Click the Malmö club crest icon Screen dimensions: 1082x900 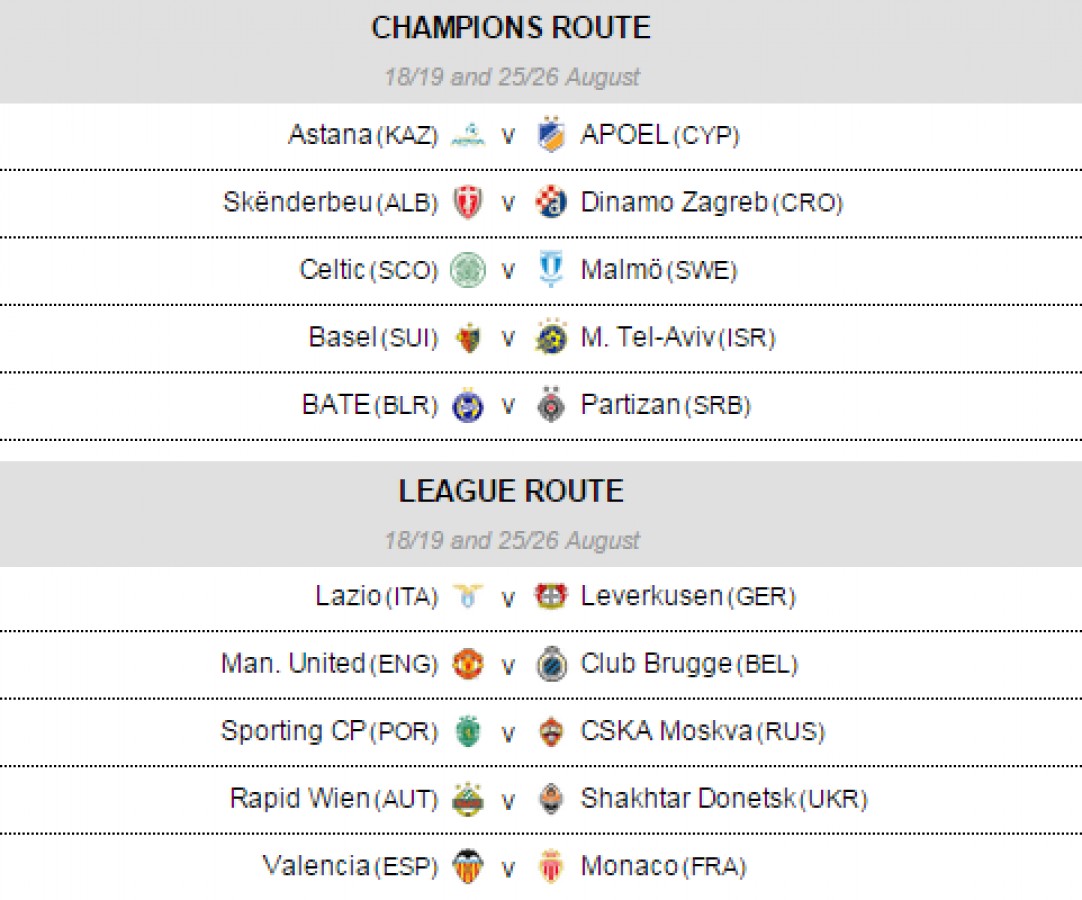(550, 270)
